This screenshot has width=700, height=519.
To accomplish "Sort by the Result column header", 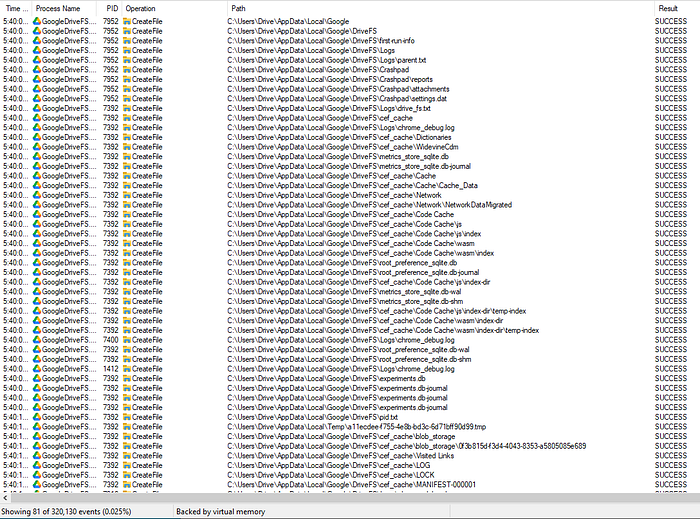I will (x=677, y=8).
